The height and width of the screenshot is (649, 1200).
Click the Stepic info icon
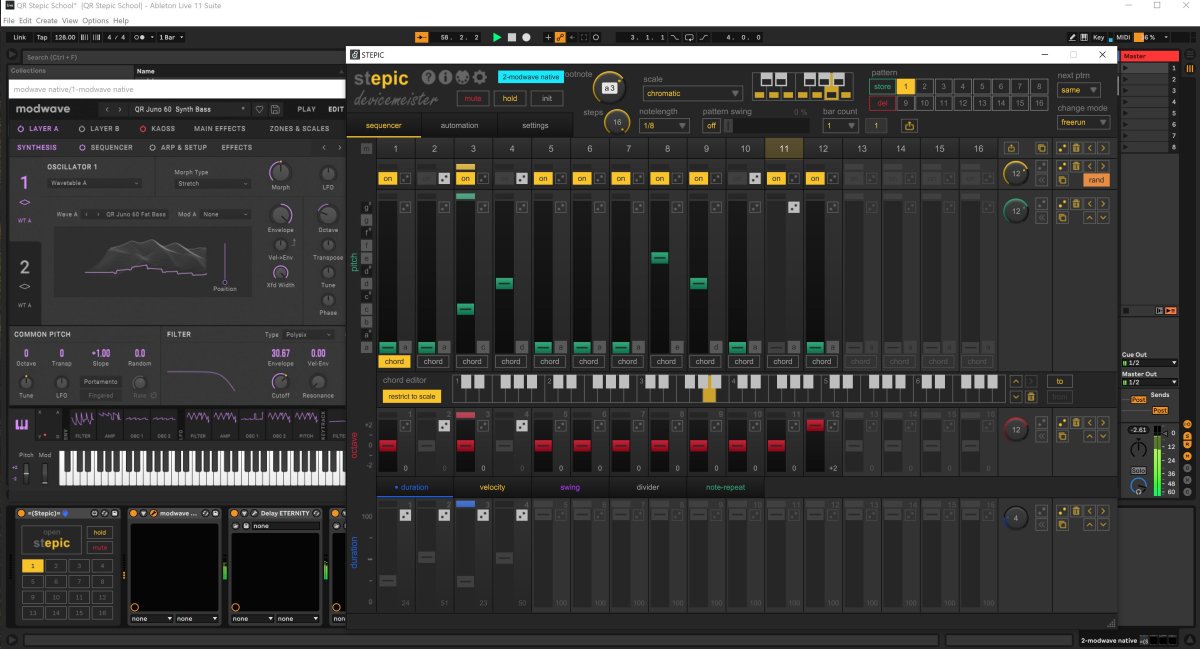click(446, 77)
